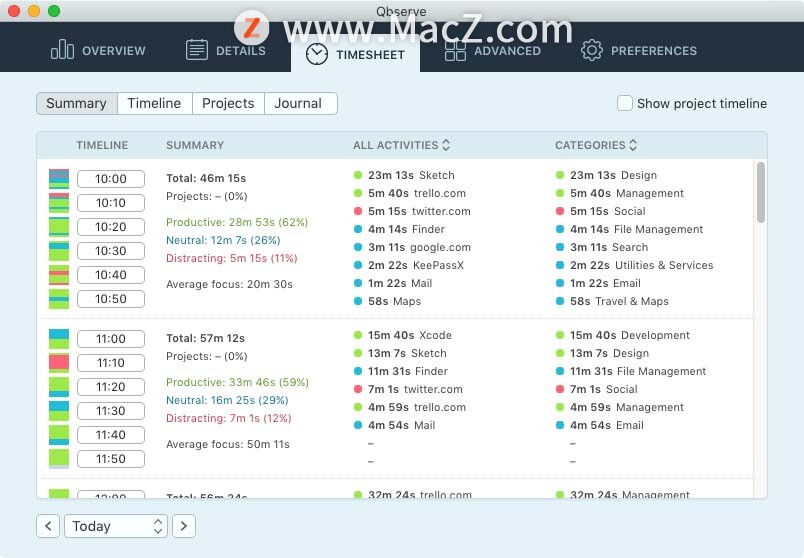Image resolution: width=804 pixels, height=558 pixels.
Task: Select the 11:30 time slot
Action: 111,411
